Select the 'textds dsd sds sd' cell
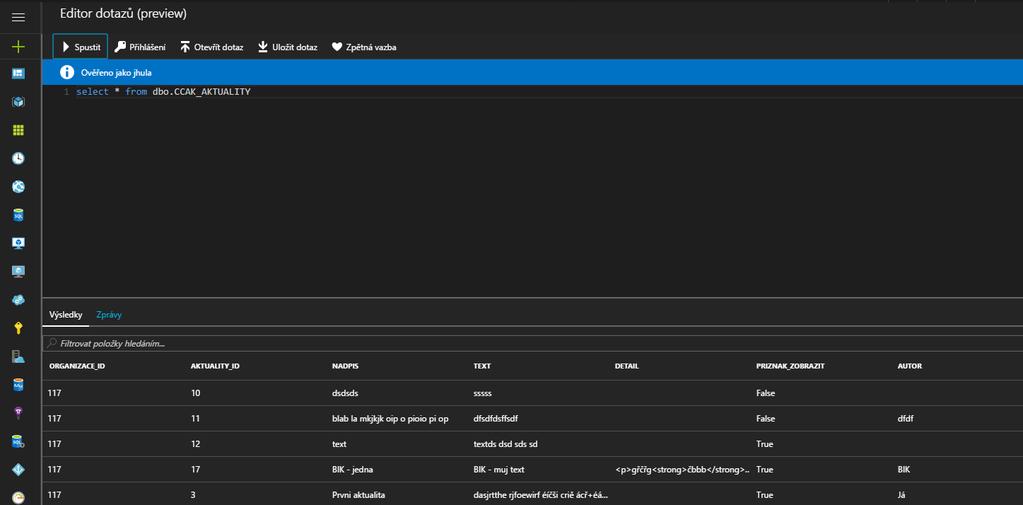This screenshot has height=505, width=1023. [x=505, y=444]
